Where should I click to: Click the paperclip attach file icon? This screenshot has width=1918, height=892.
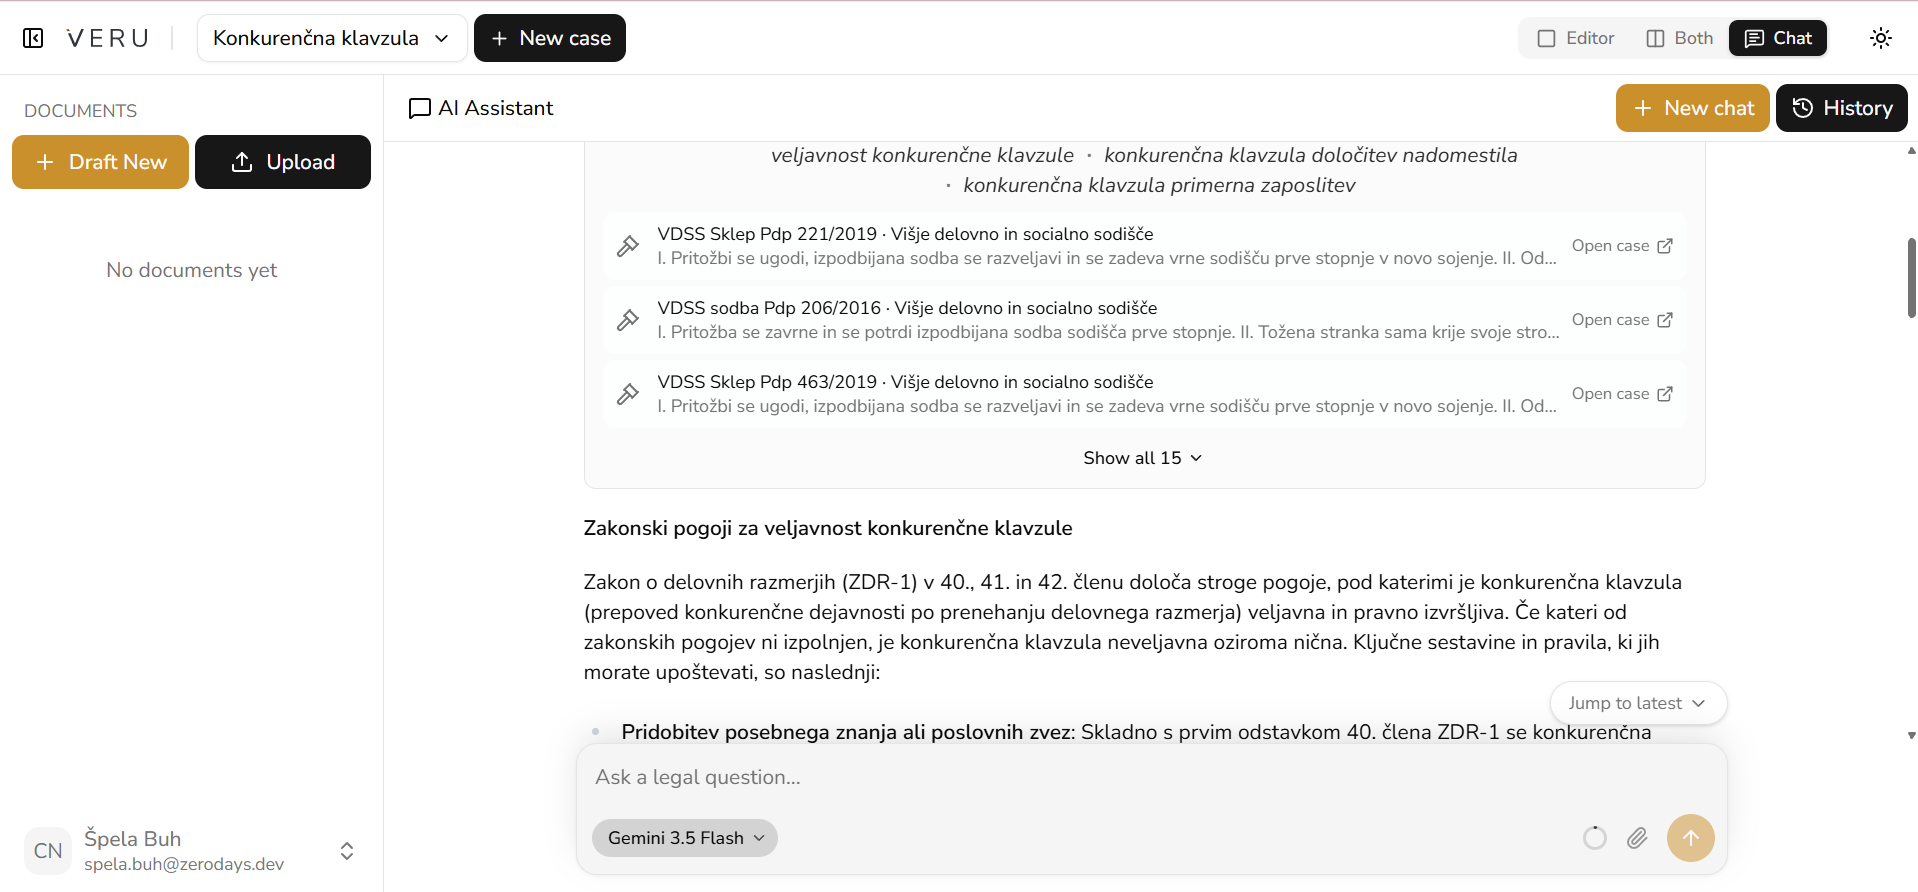tap(1637, 838)
